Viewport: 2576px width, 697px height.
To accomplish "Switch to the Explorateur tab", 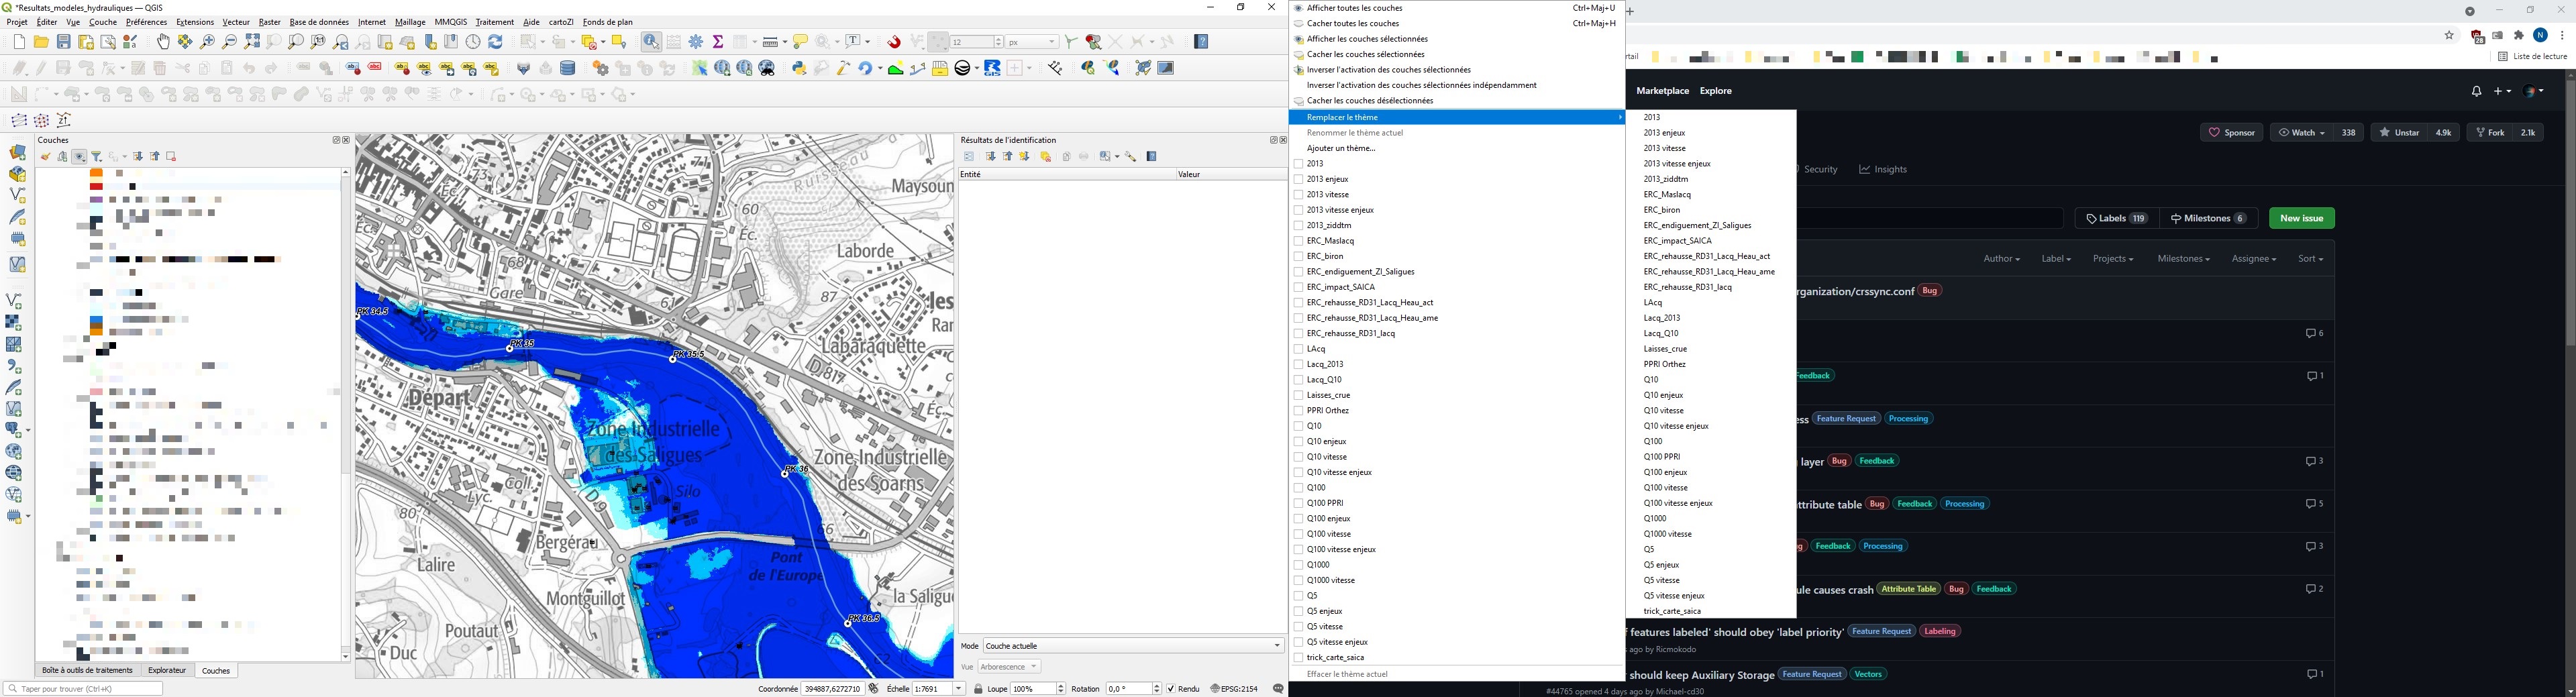I will pos(166,670).
